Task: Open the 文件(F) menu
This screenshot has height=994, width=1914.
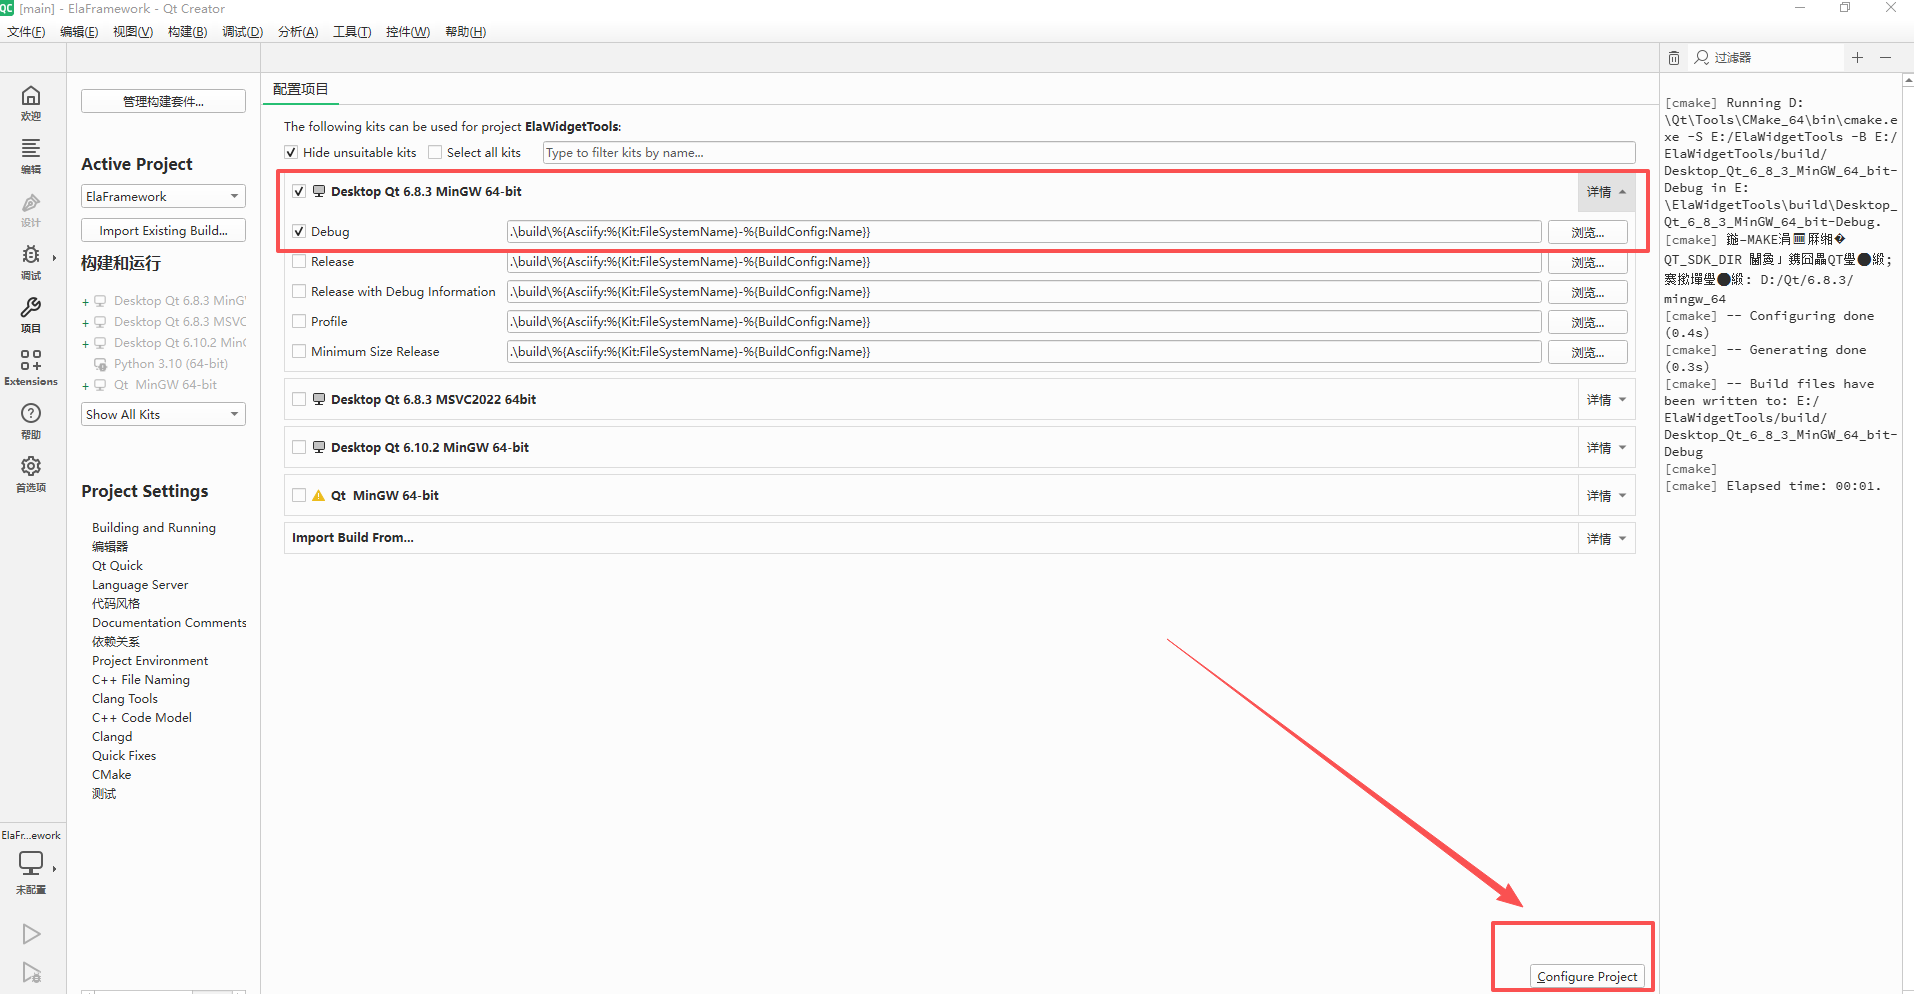Action: click(x=26, y=32)
